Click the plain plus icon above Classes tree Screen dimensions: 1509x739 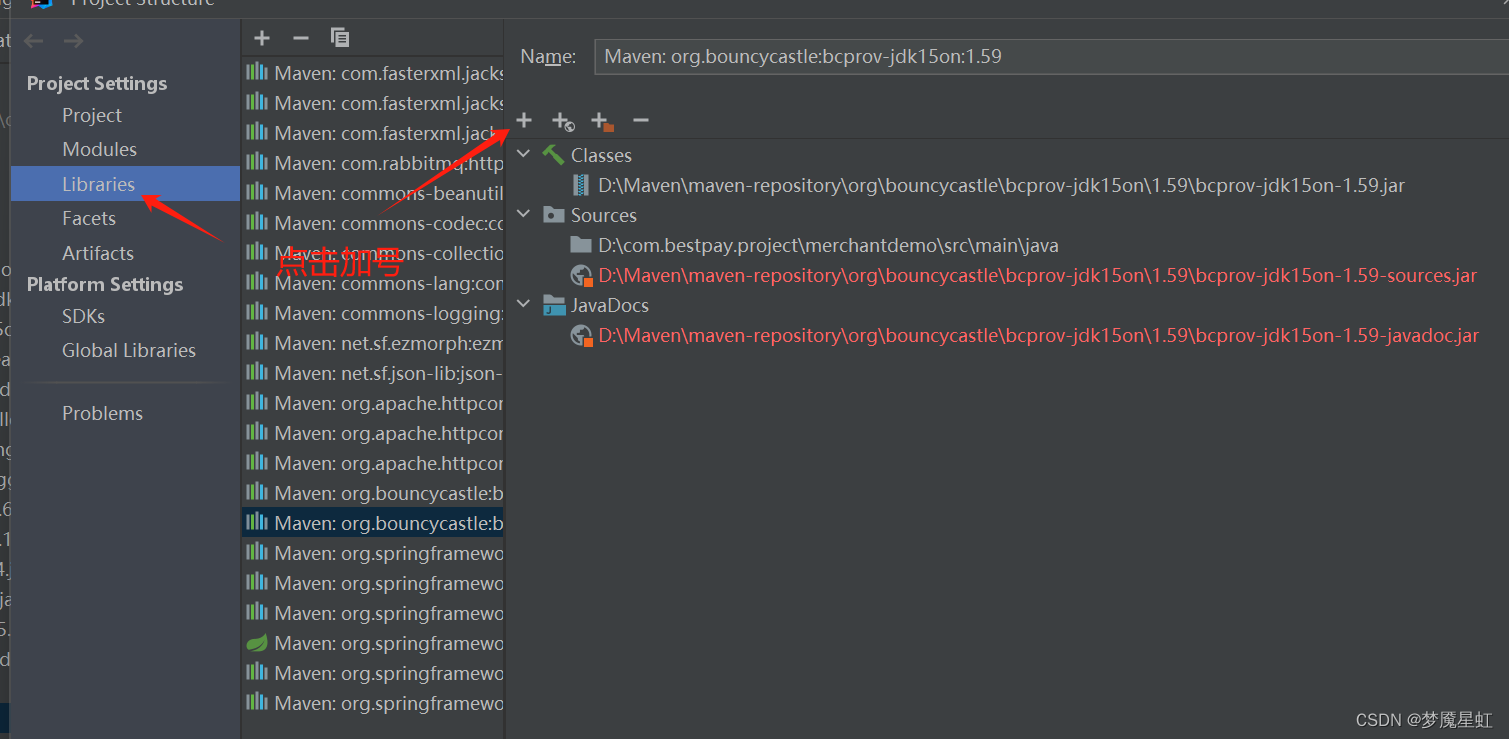tap(524, 120)
